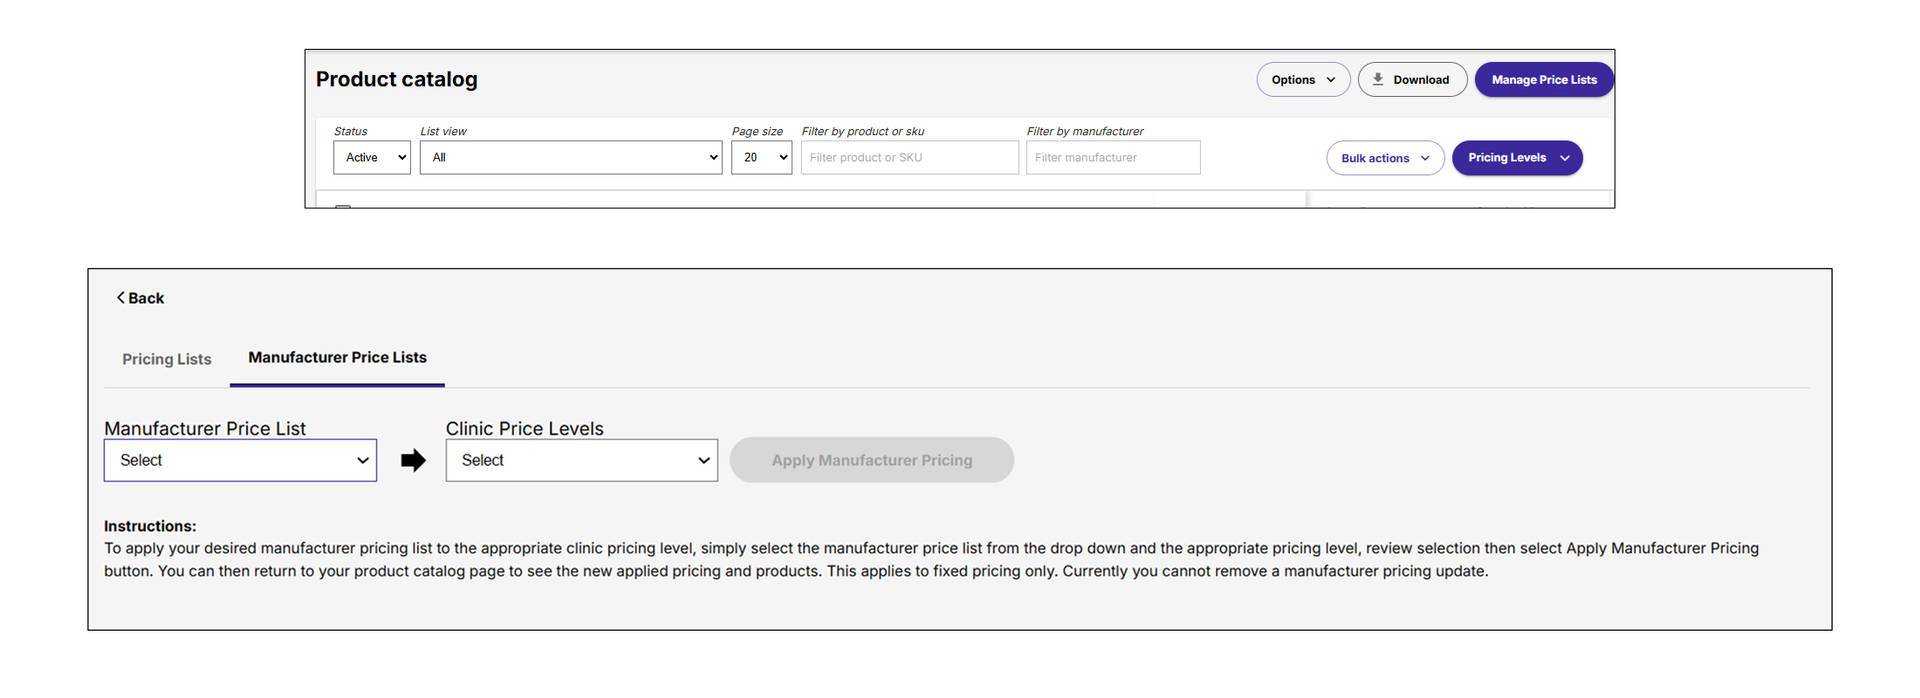The width and height of the screenshot is (1920, 698).
Task: Open the Options dropdown button
Action: tap(1303, 80)
